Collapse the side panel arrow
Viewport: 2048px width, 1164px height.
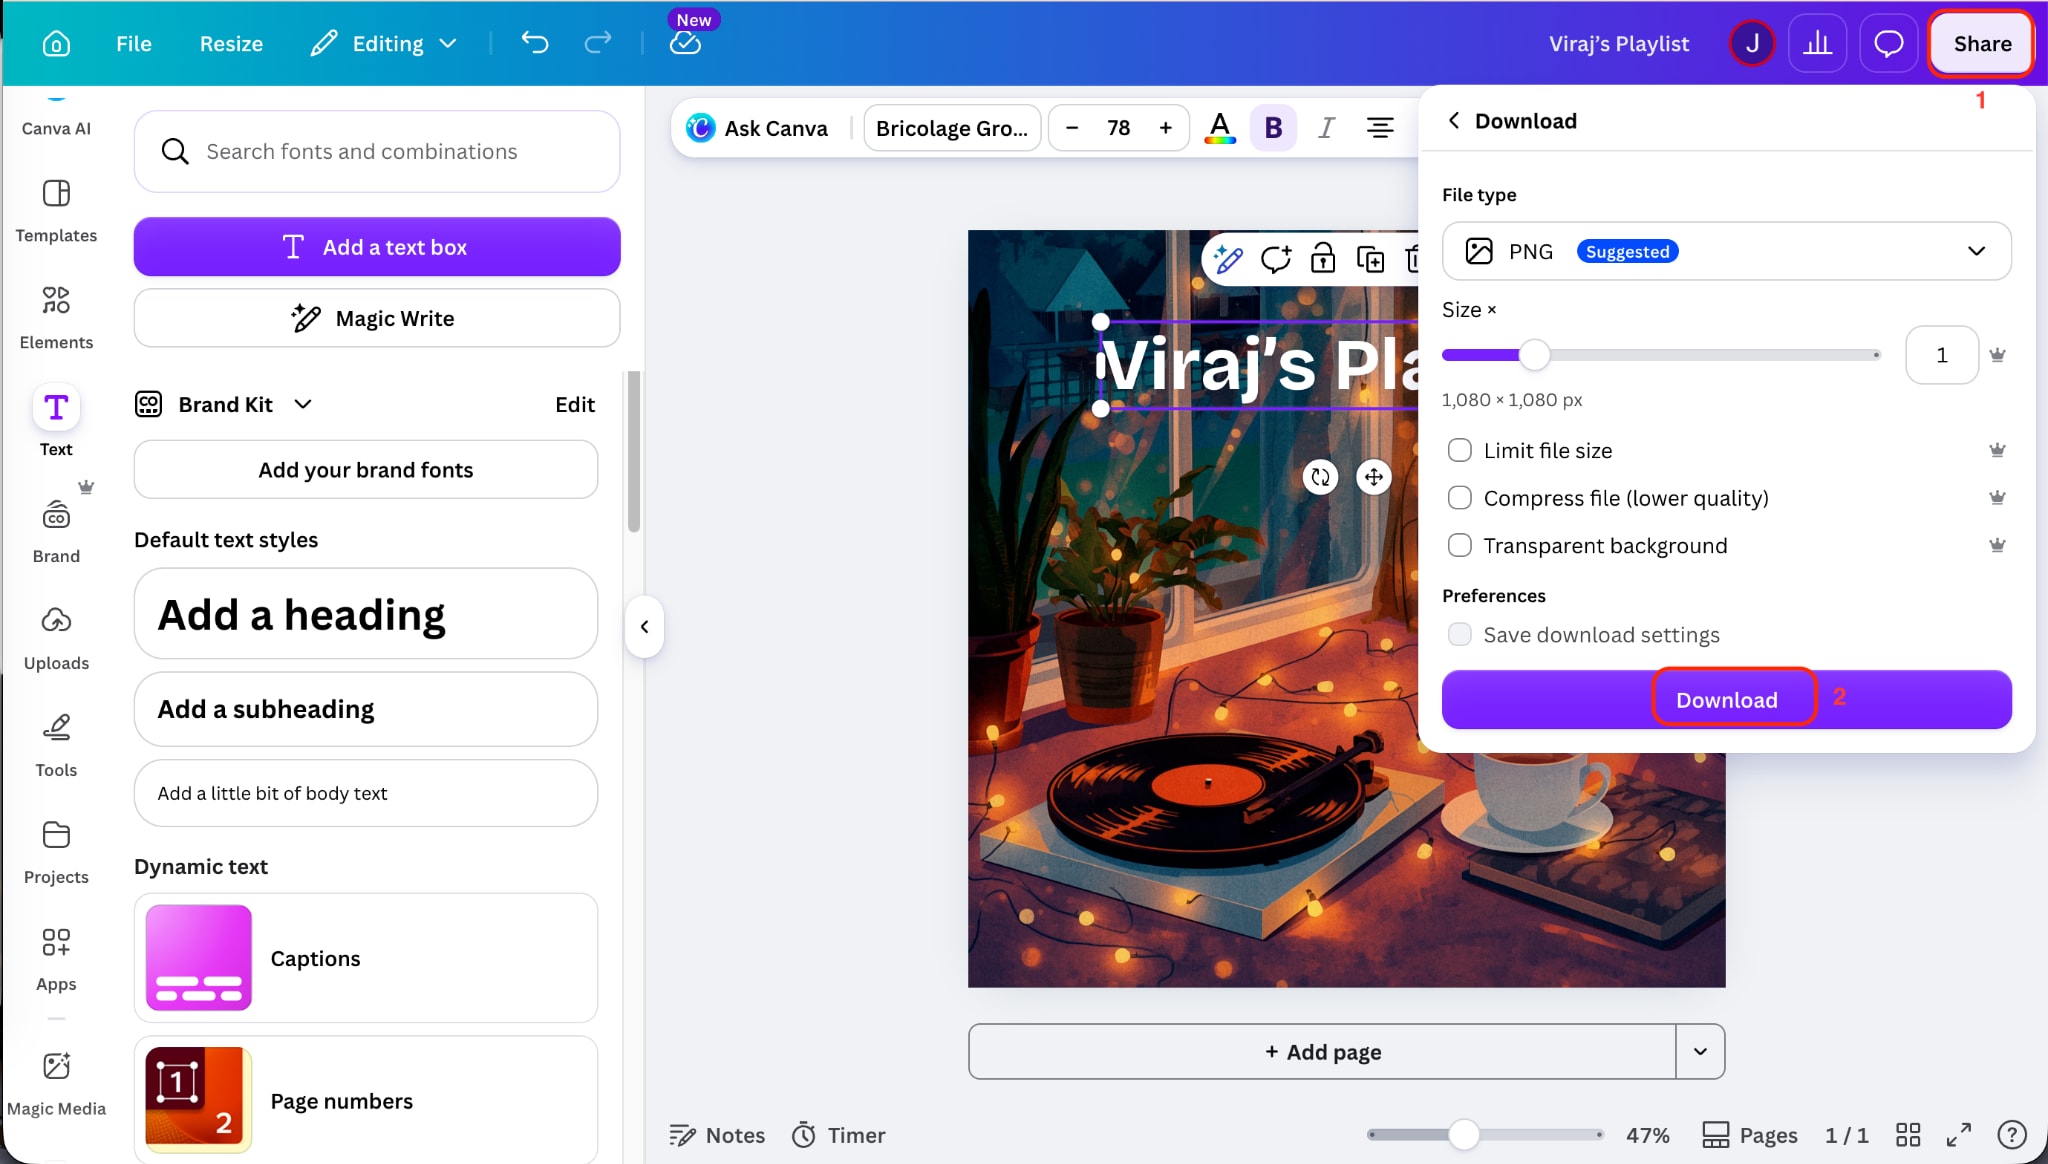point(644,627)
